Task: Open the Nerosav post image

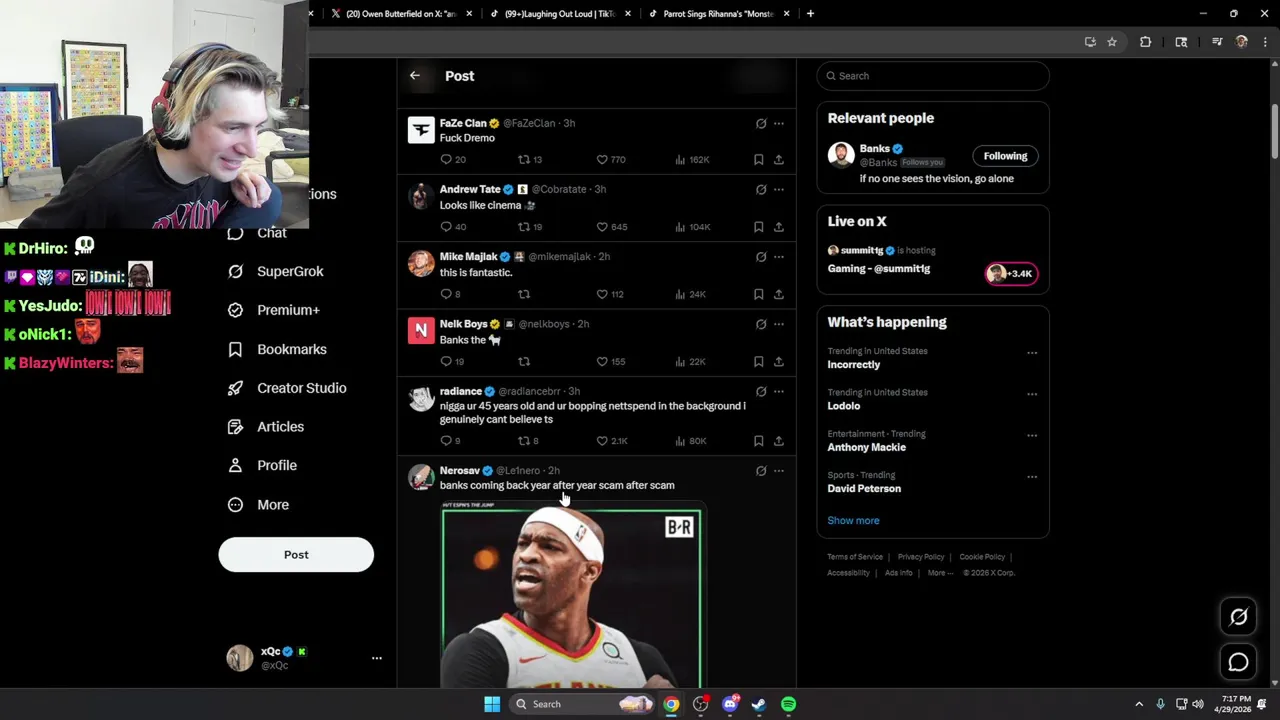Action: click(571, 597)
